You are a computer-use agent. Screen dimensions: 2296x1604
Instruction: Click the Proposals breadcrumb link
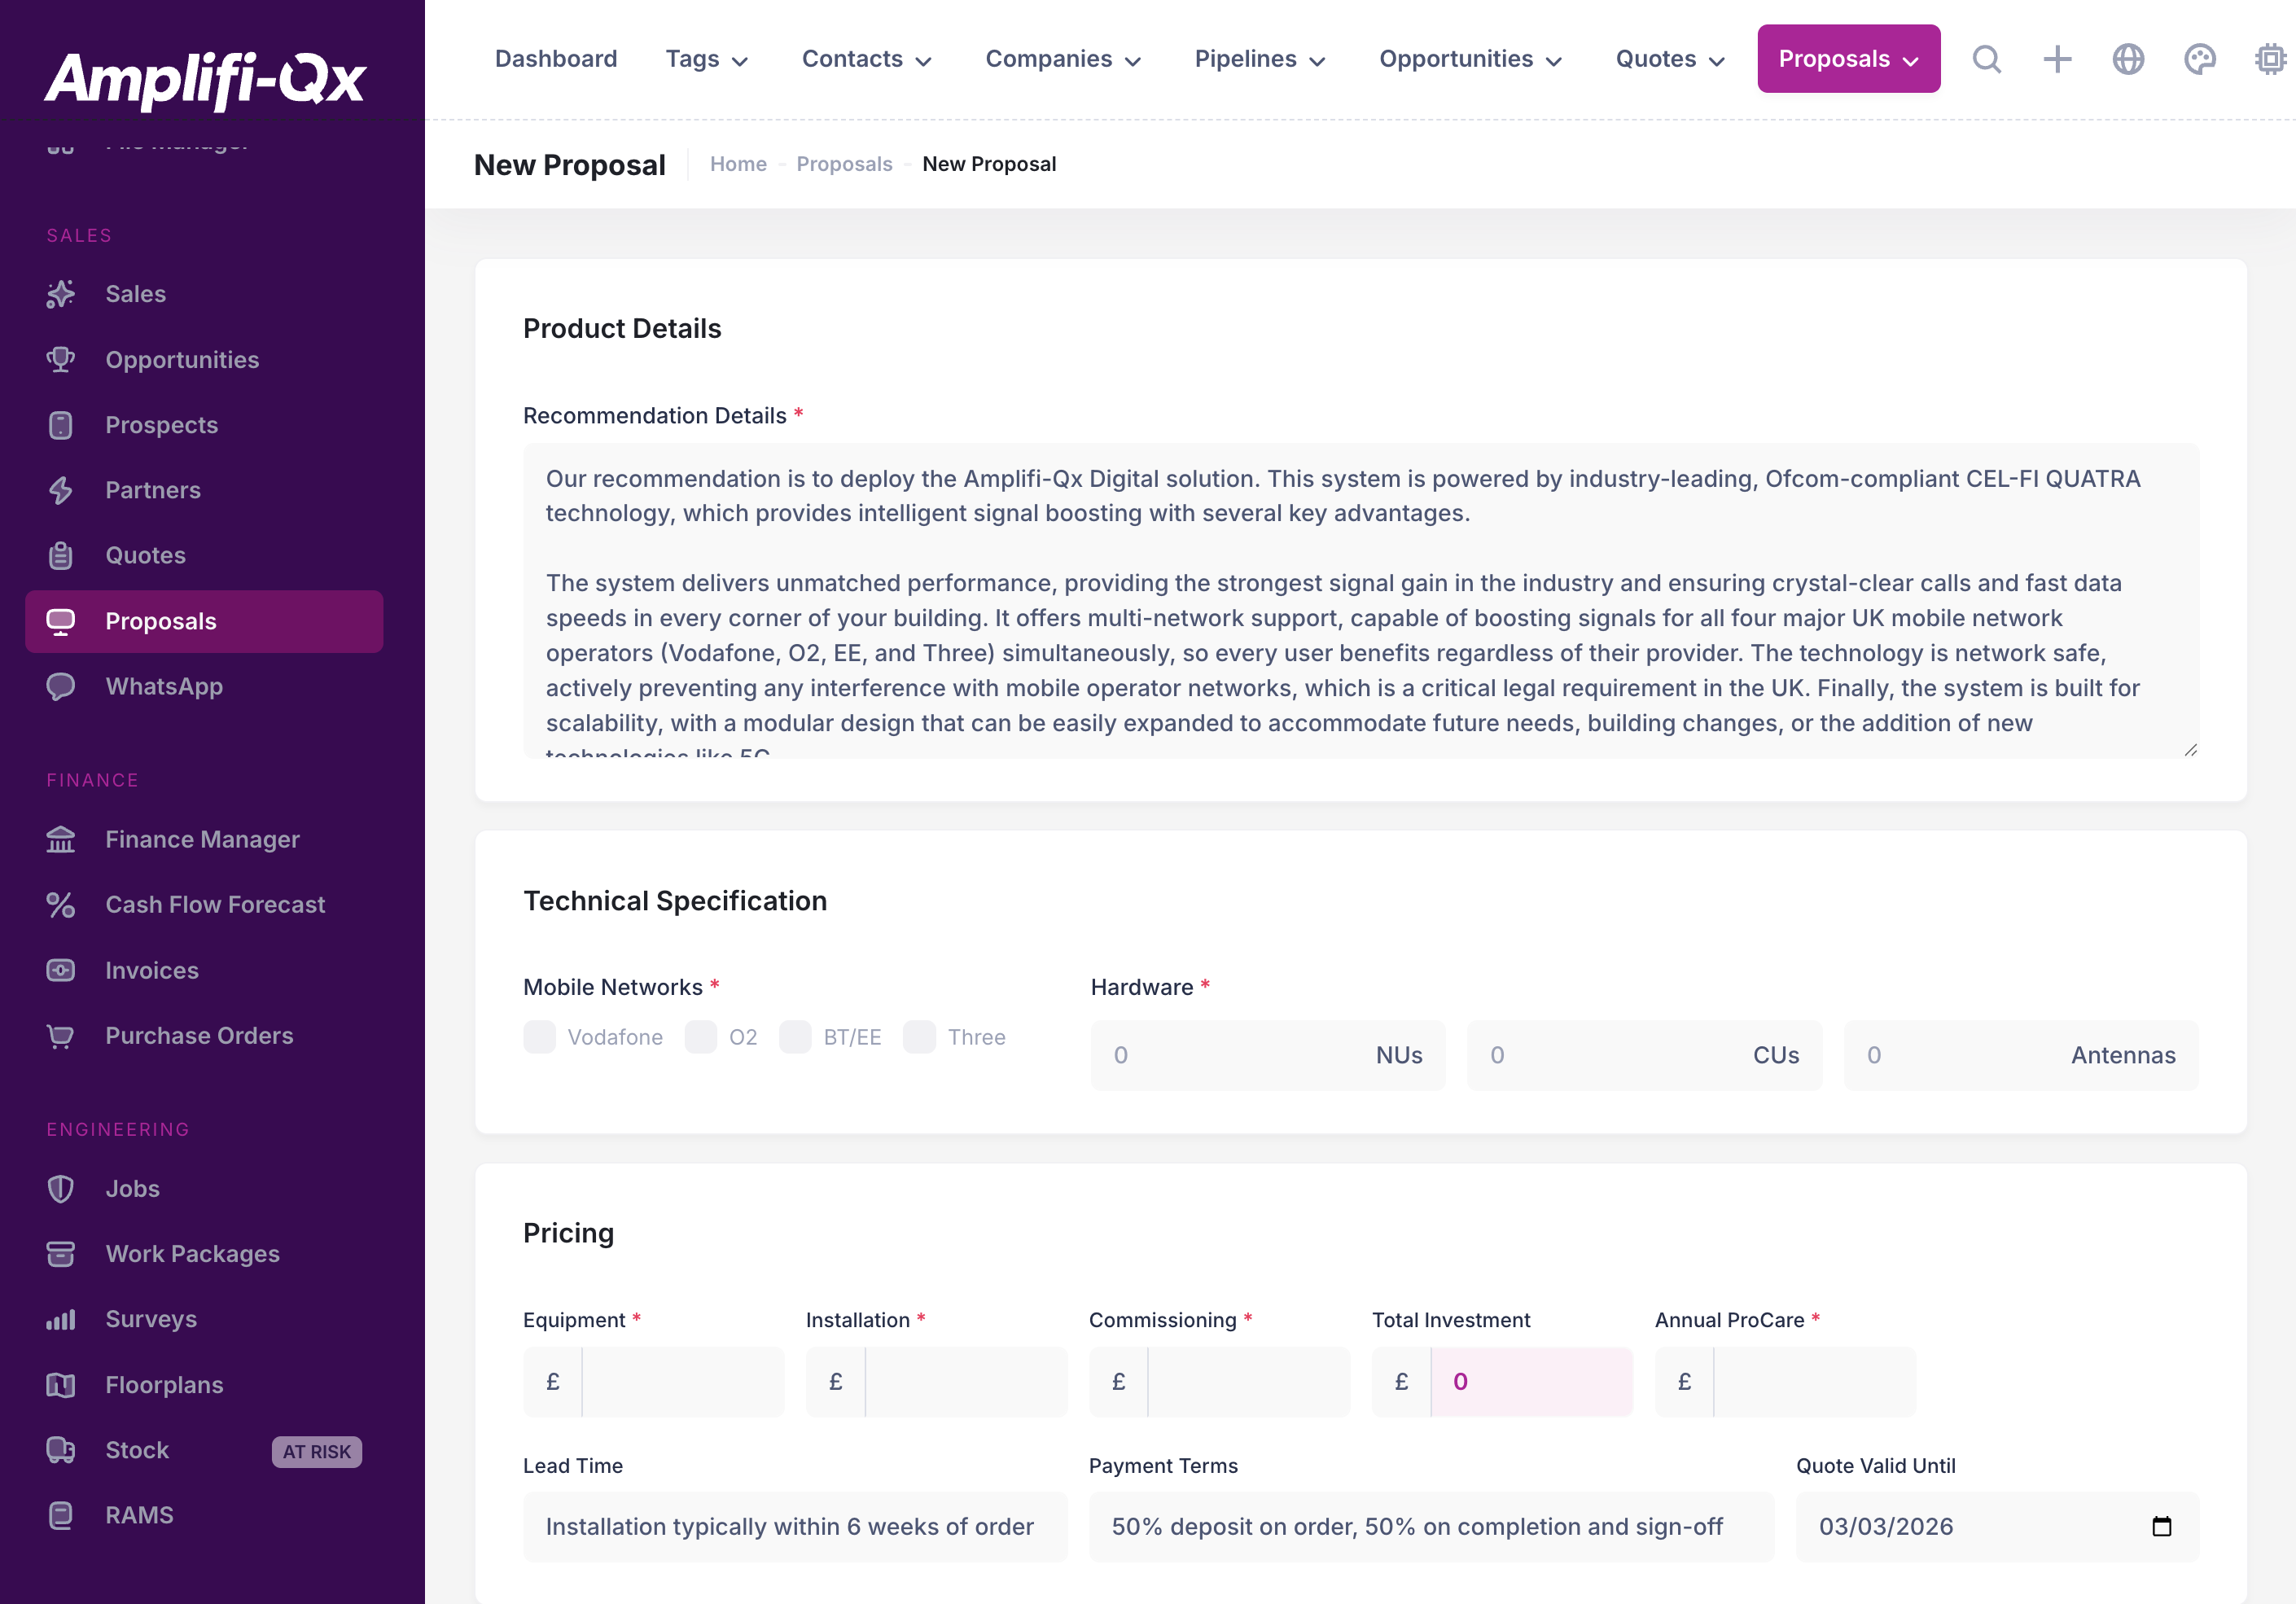pyautogui.click(x=844, y=164)
